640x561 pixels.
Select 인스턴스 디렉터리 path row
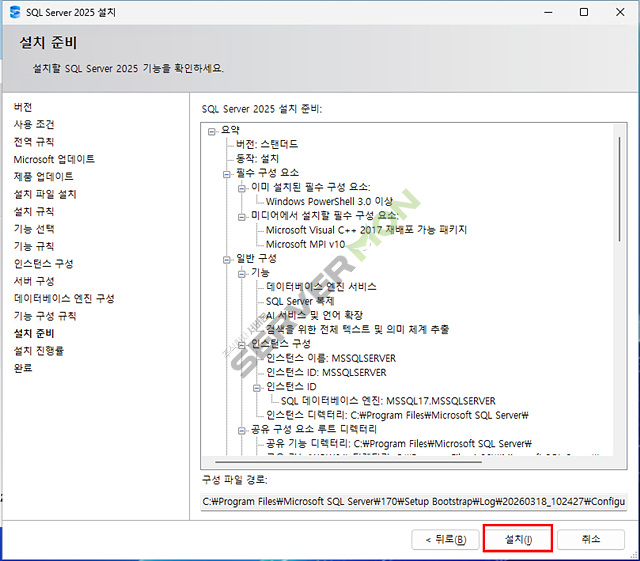point(397,415)
